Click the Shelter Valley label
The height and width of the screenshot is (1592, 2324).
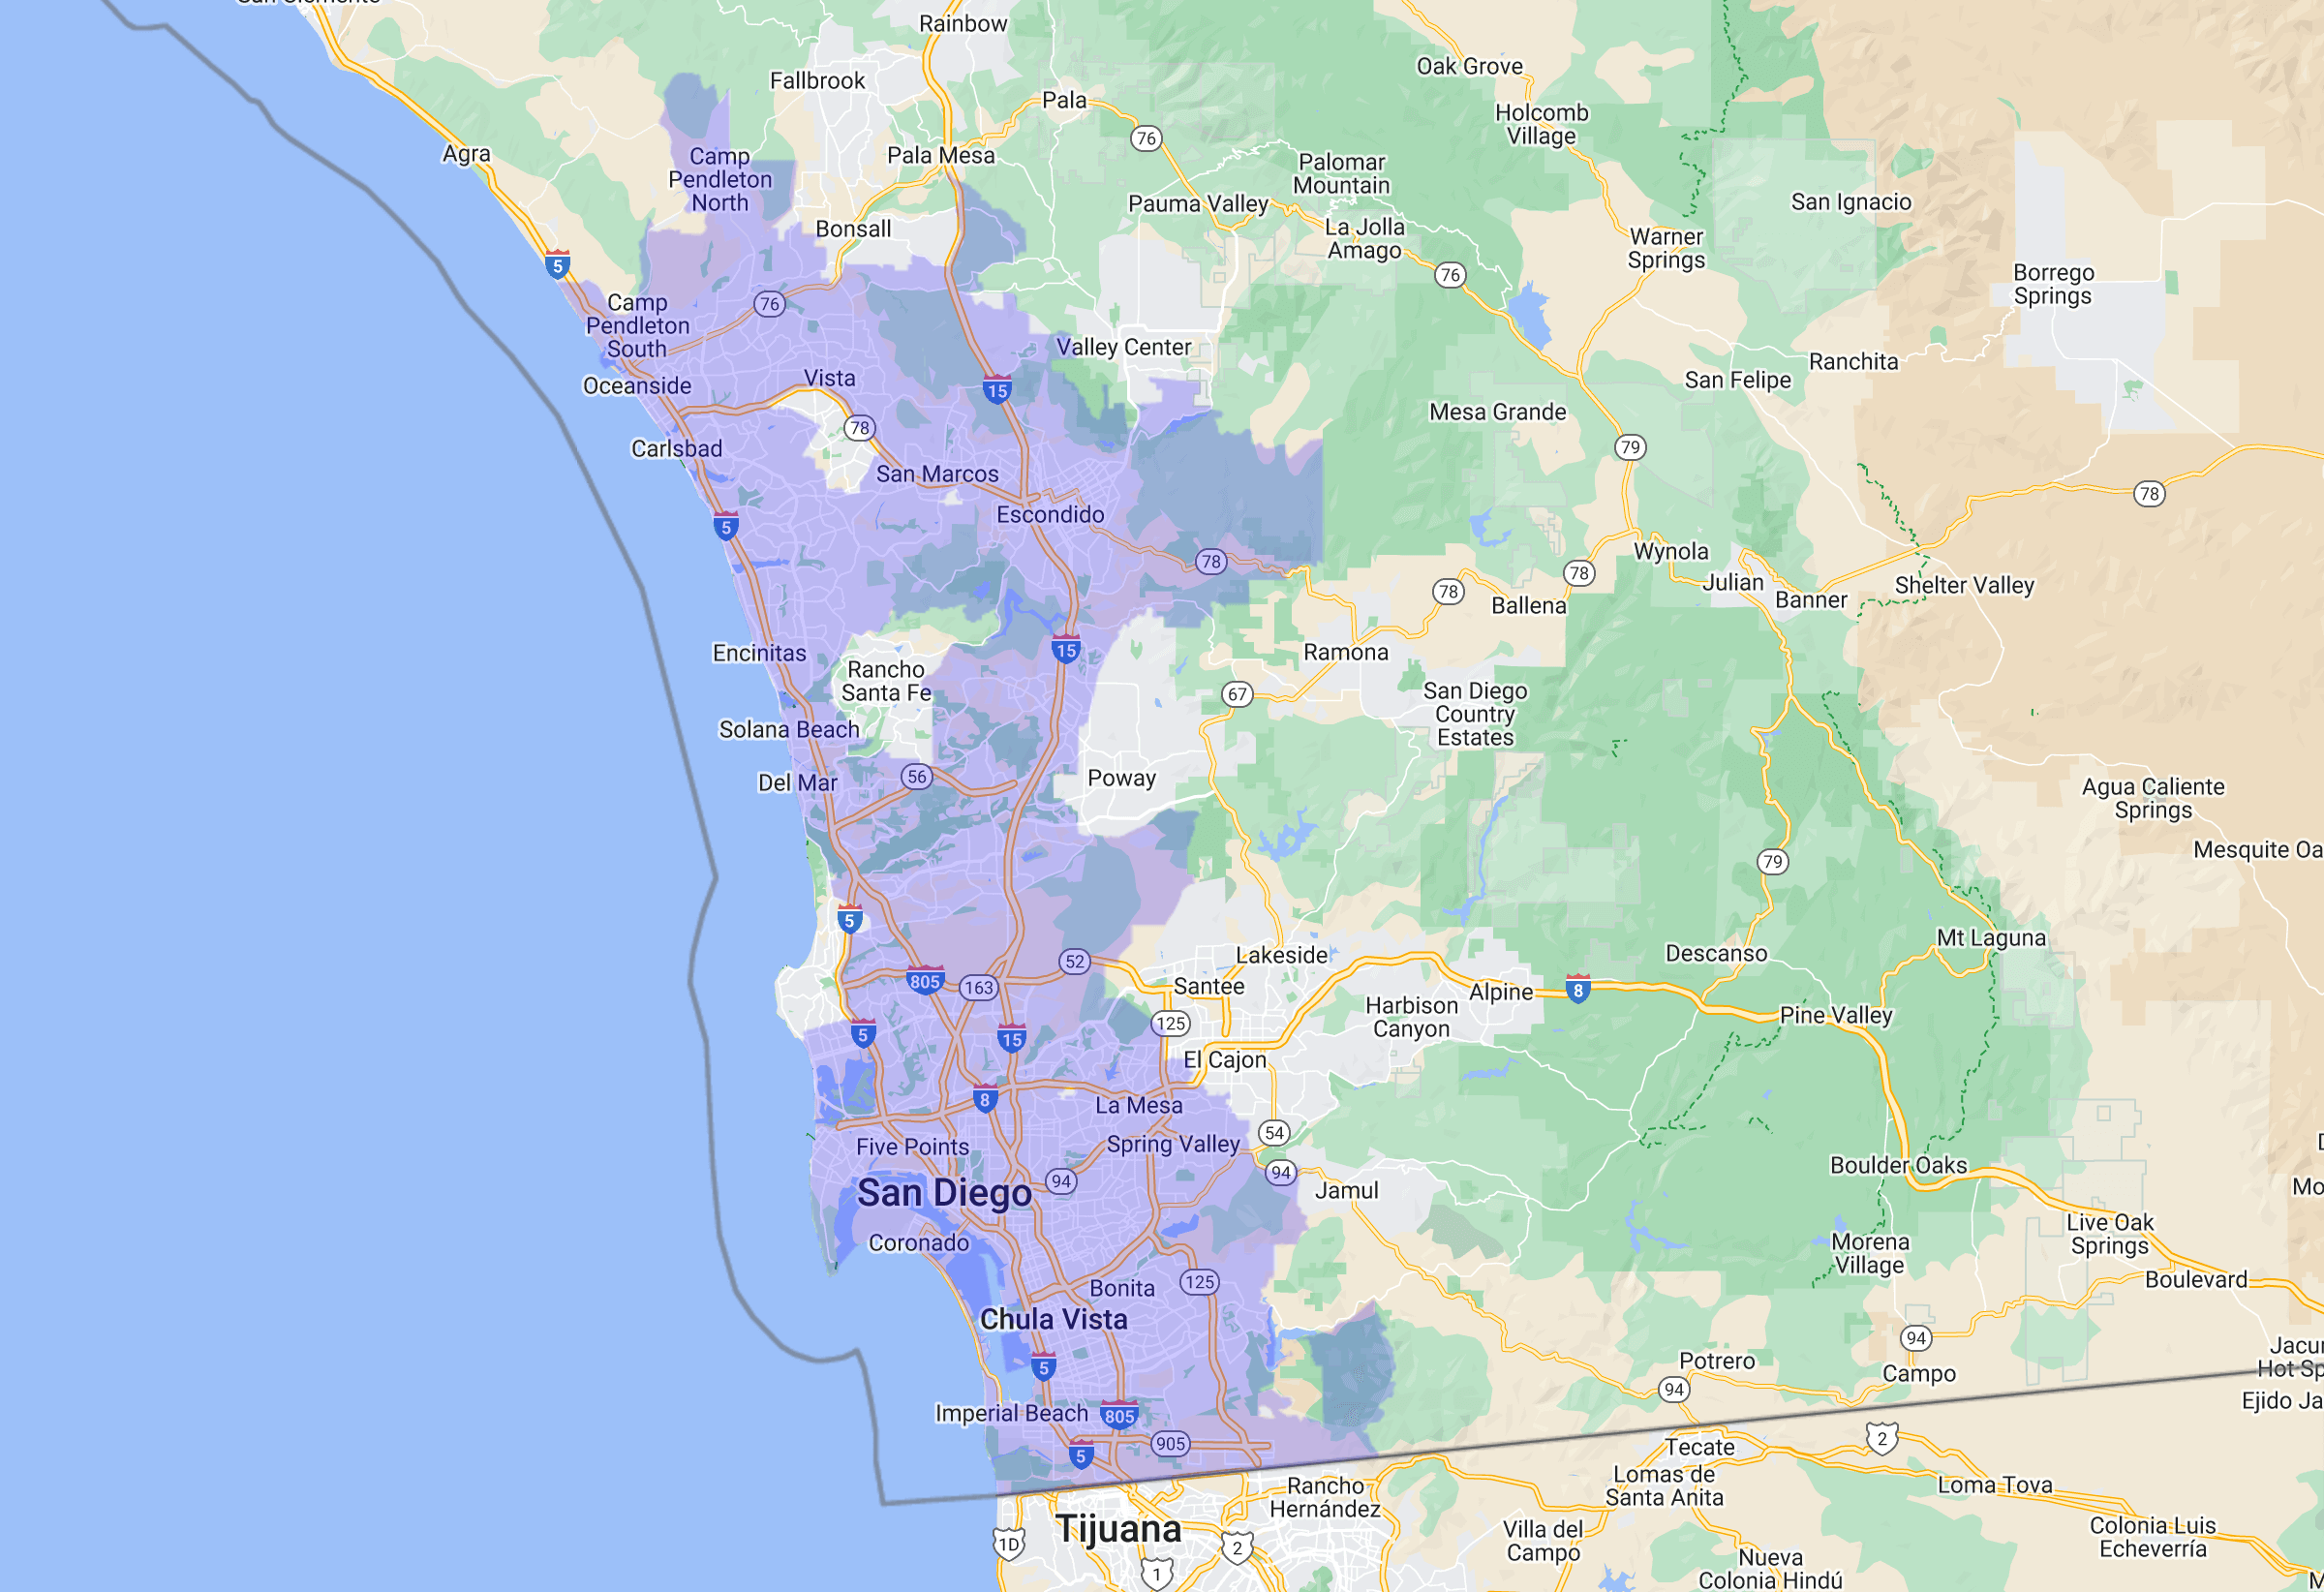[x=1964, y=585]
